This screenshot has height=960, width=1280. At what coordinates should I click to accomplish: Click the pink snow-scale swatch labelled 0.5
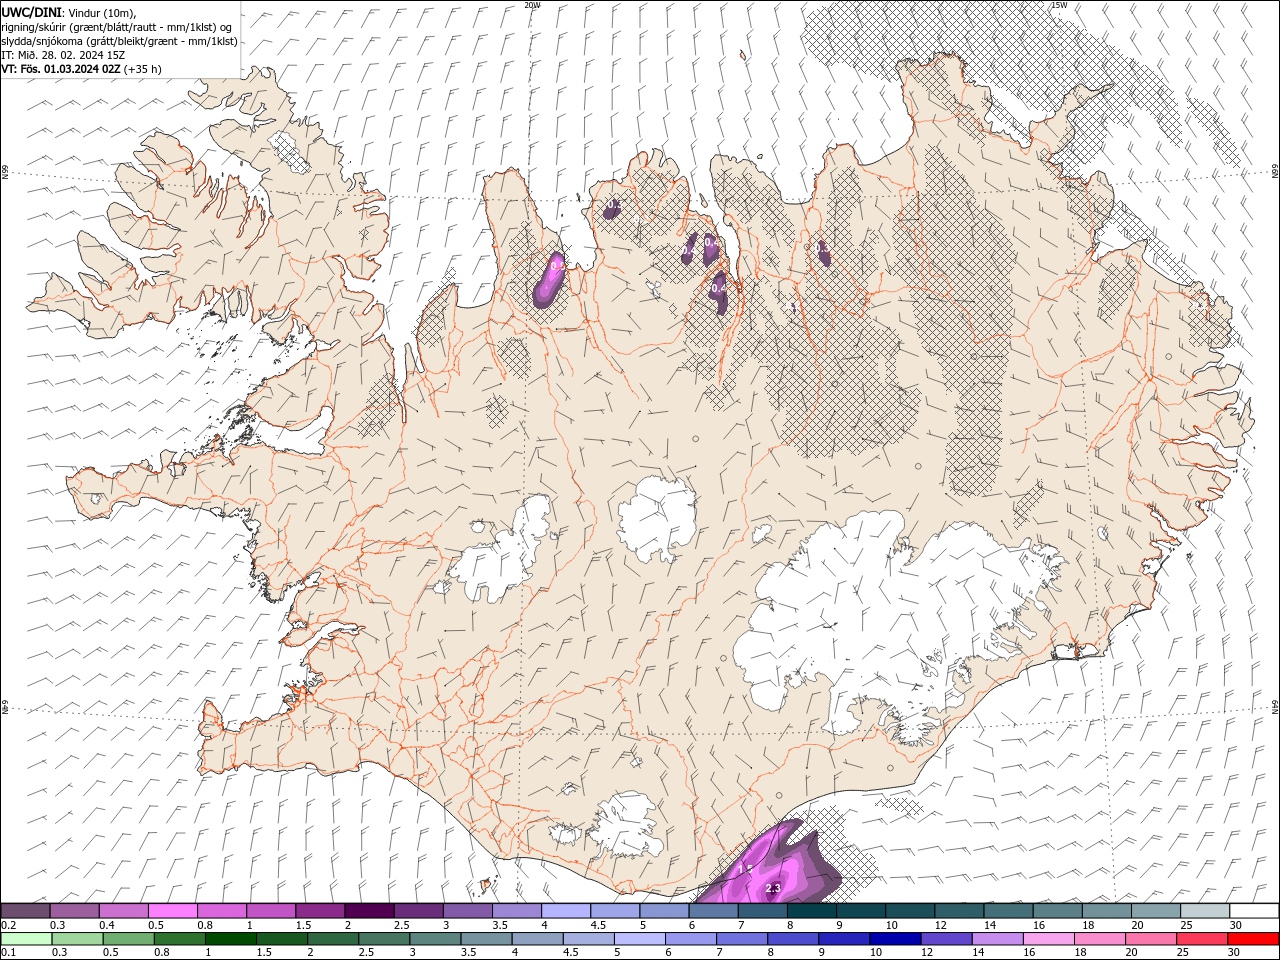click(x=172, y=911)
